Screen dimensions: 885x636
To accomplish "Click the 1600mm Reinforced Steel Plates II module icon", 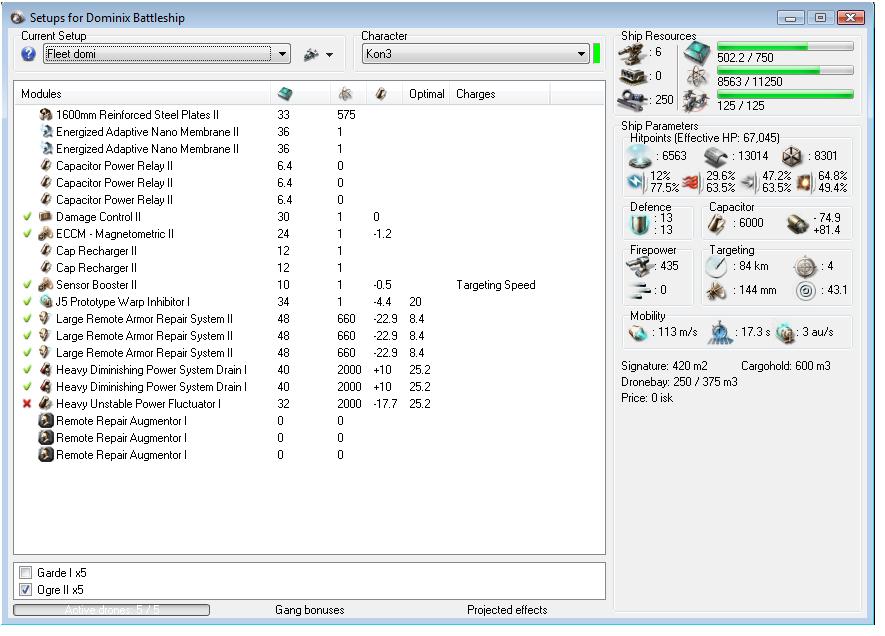I will [46, 115].
